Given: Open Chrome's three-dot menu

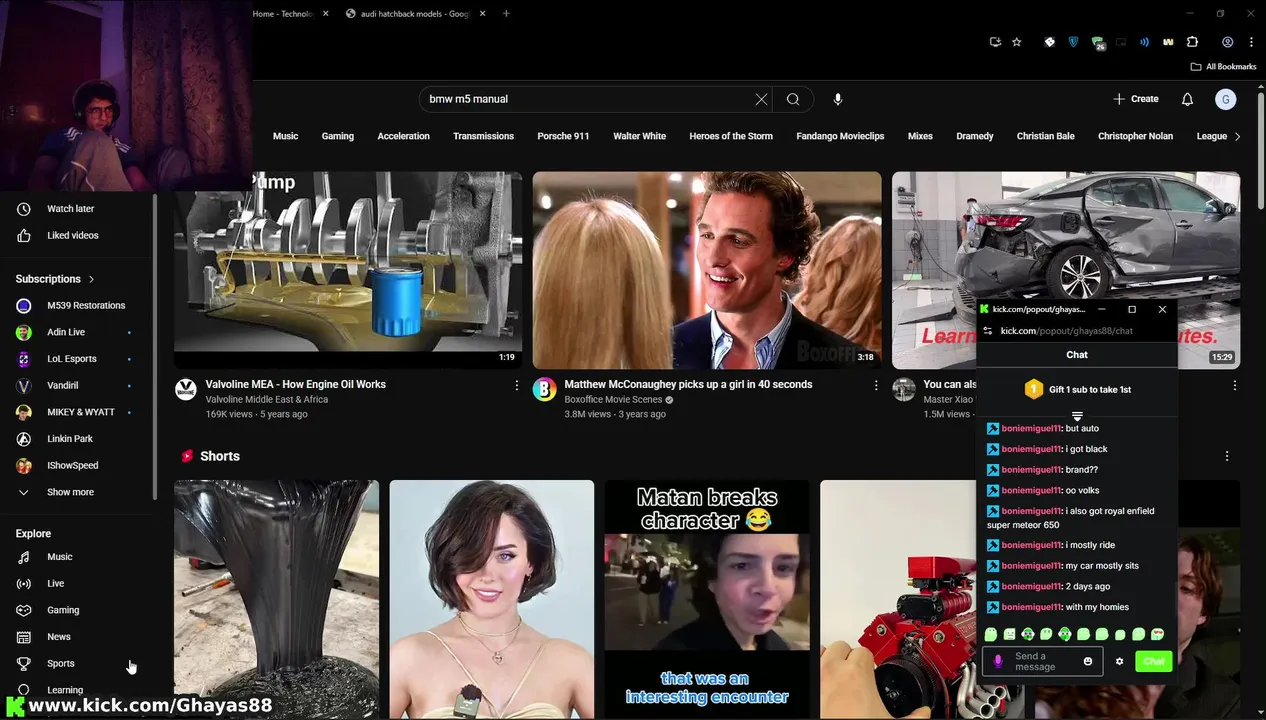Looking at the screenshot, I should [1251, 42].
